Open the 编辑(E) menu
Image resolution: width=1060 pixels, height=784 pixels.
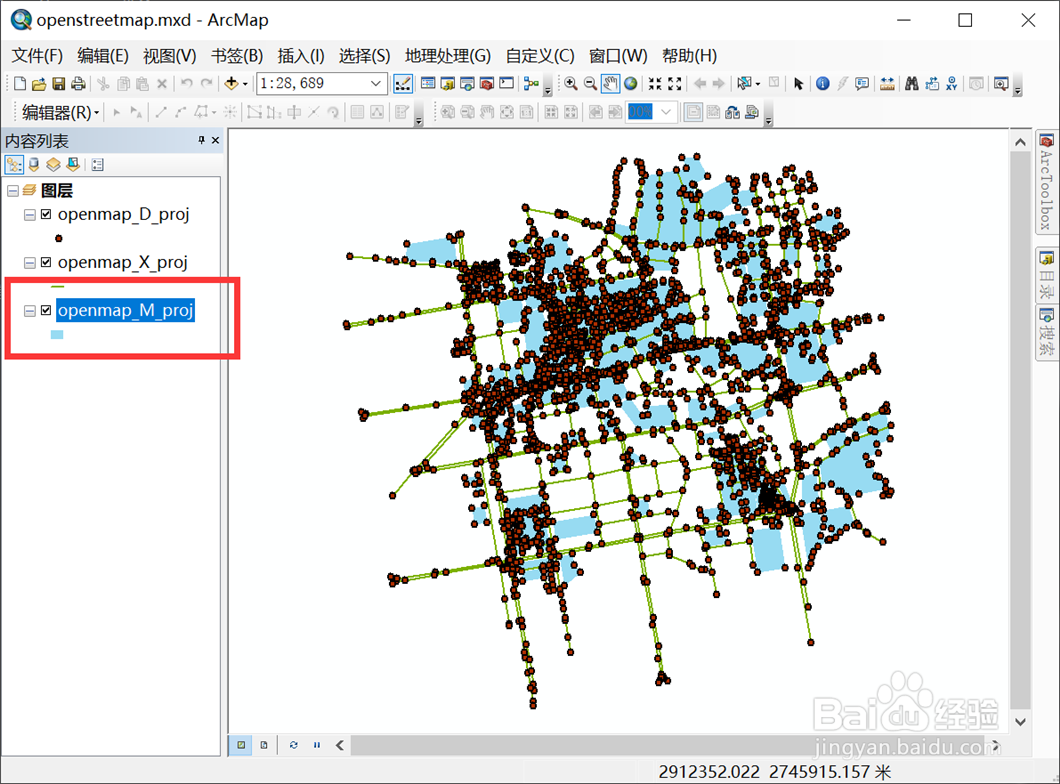pyautogui.click(x=103, y=55)
